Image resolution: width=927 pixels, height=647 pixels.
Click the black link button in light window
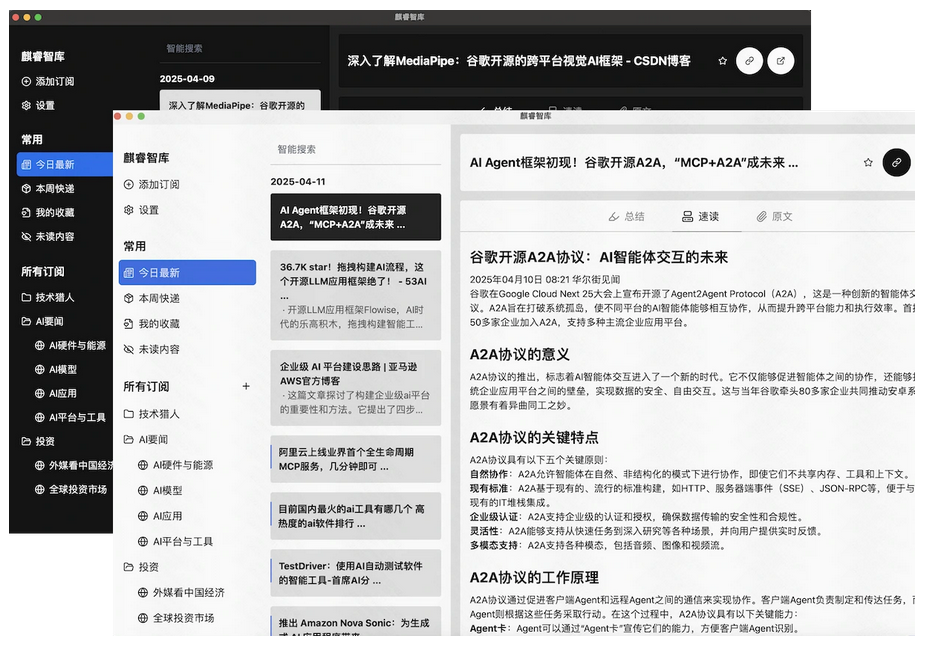[896, 162]
